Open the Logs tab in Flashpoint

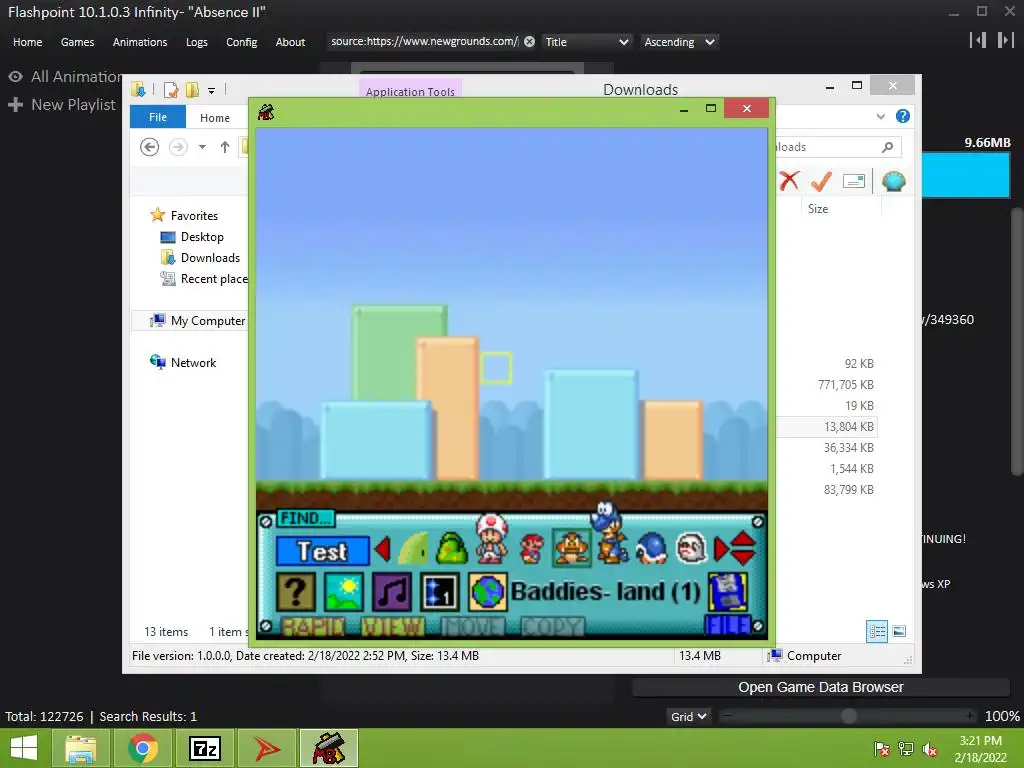point(197,42)
